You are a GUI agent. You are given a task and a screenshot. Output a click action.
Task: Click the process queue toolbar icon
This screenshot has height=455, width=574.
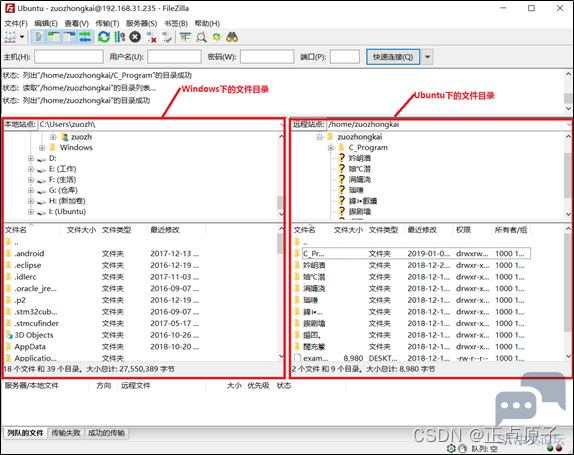pyautogui.click(x=119, y=37)
